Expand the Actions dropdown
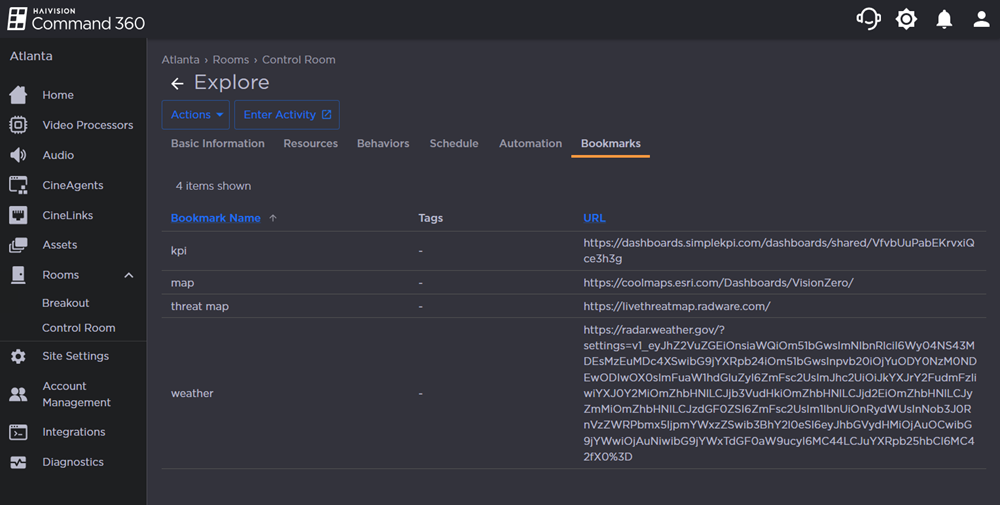 [196, 115]
